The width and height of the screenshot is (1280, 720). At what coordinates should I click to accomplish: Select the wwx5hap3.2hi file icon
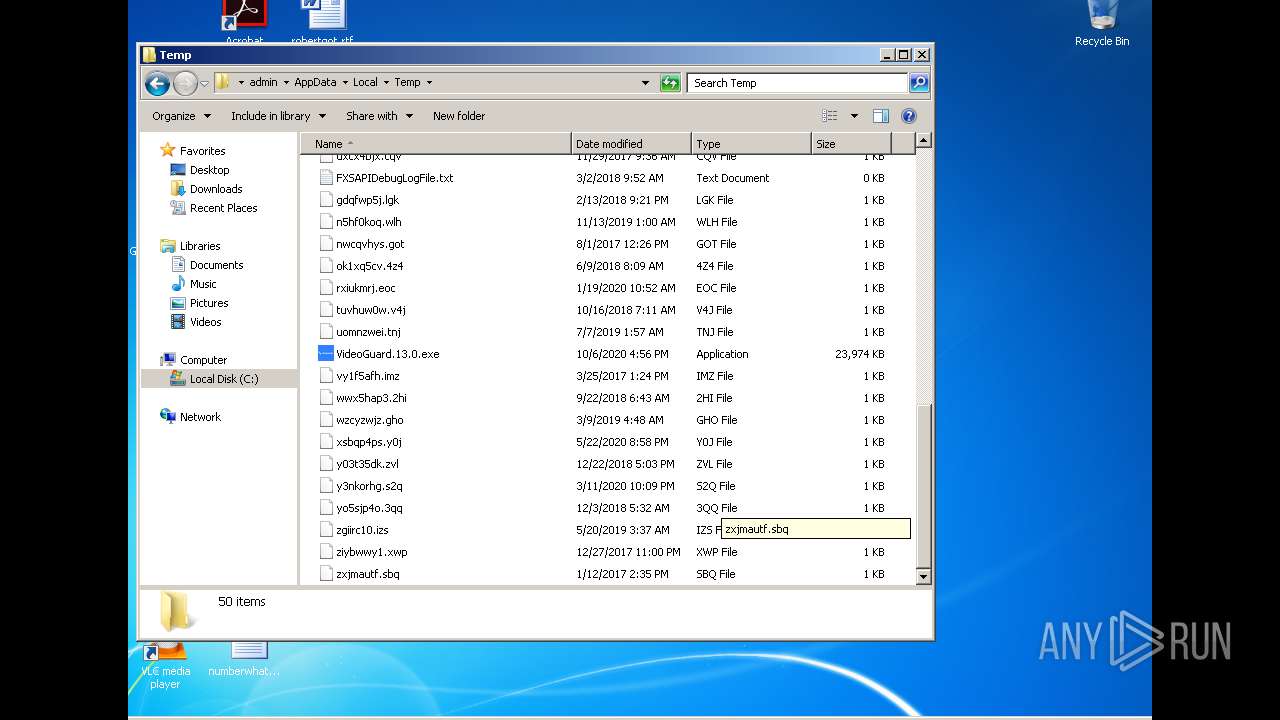325,398
